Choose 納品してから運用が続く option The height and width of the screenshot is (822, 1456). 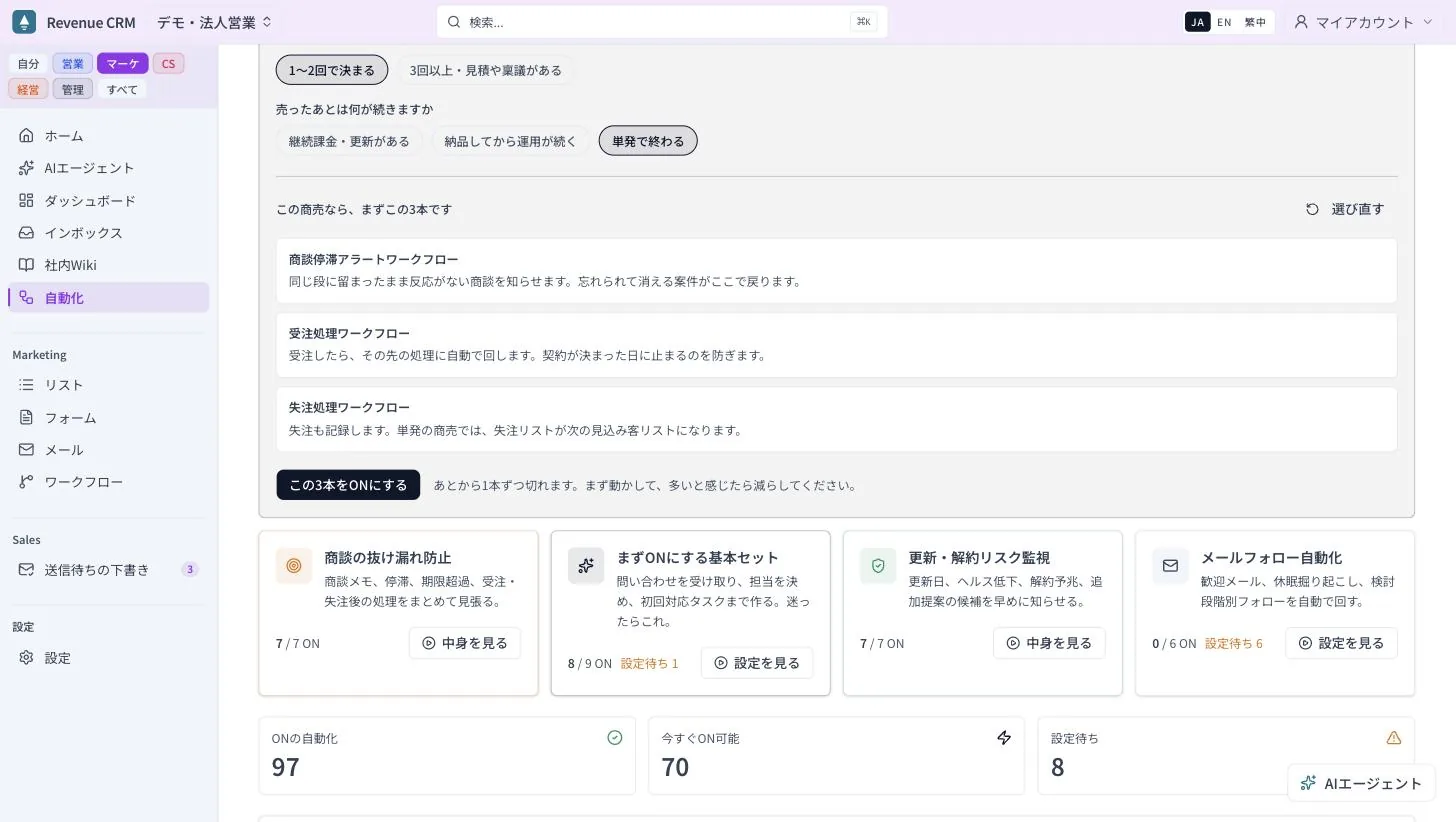[511, 141]
